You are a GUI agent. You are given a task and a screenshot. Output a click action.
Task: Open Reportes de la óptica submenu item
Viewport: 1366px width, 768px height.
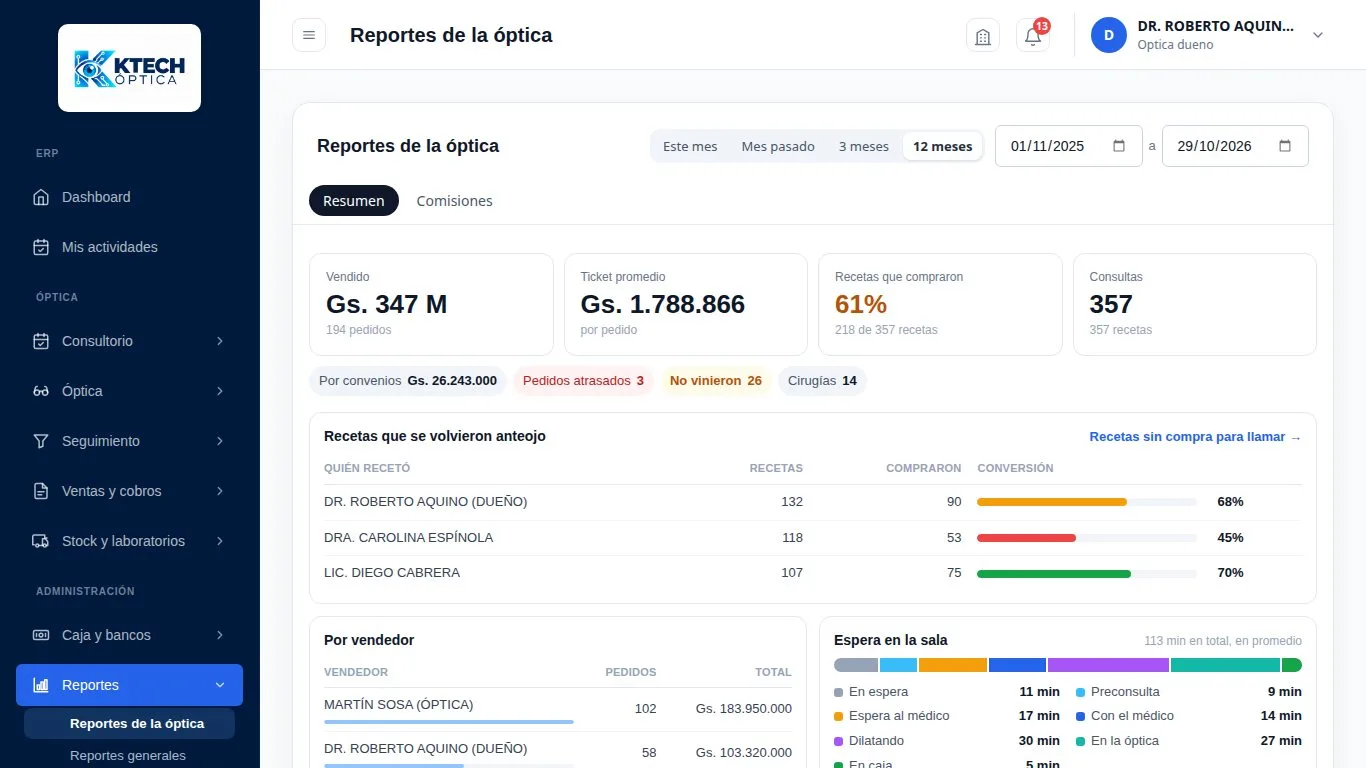[130, 723]
